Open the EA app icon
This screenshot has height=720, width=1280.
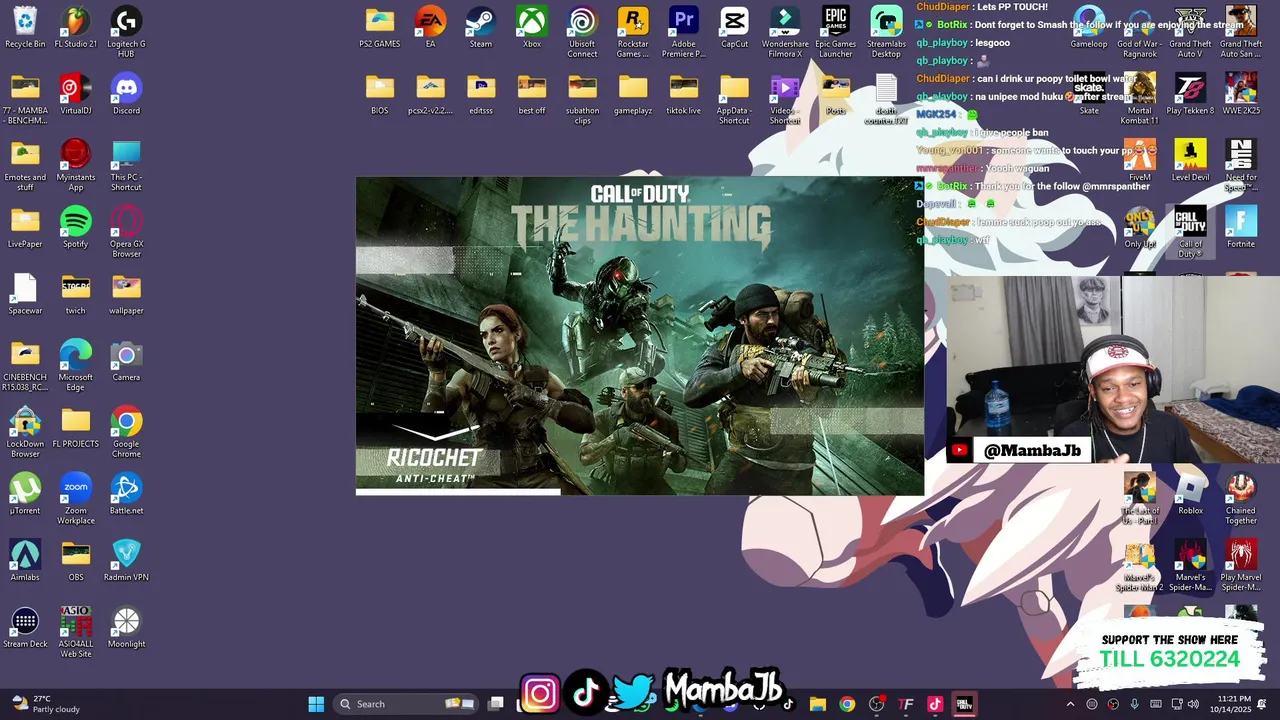pos(430,27)
